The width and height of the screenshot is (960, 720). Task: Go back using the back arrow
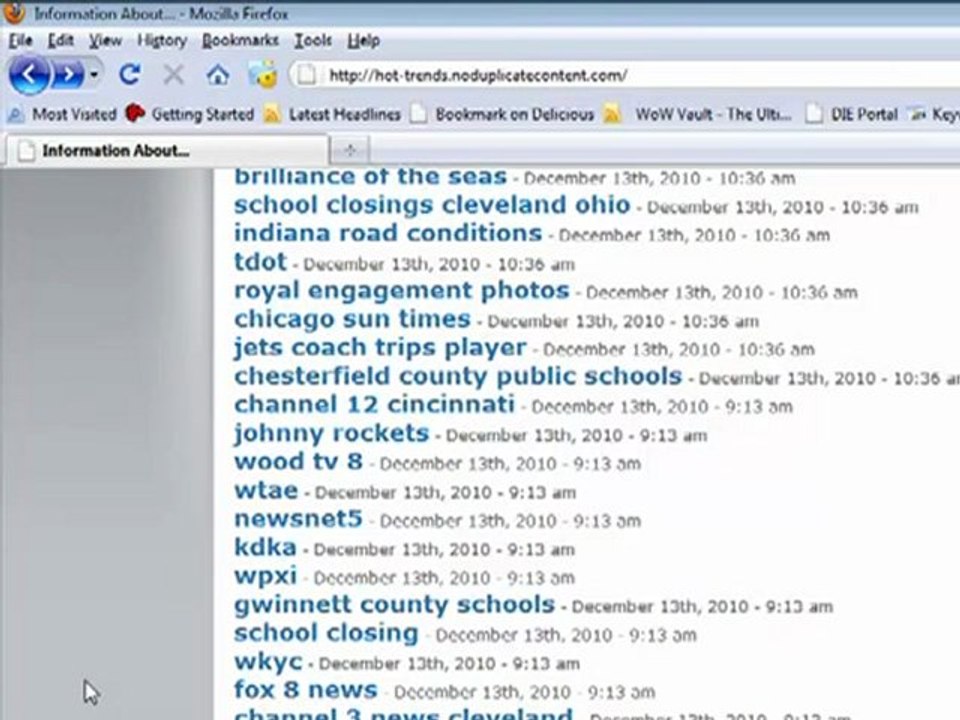pos(28,74)
